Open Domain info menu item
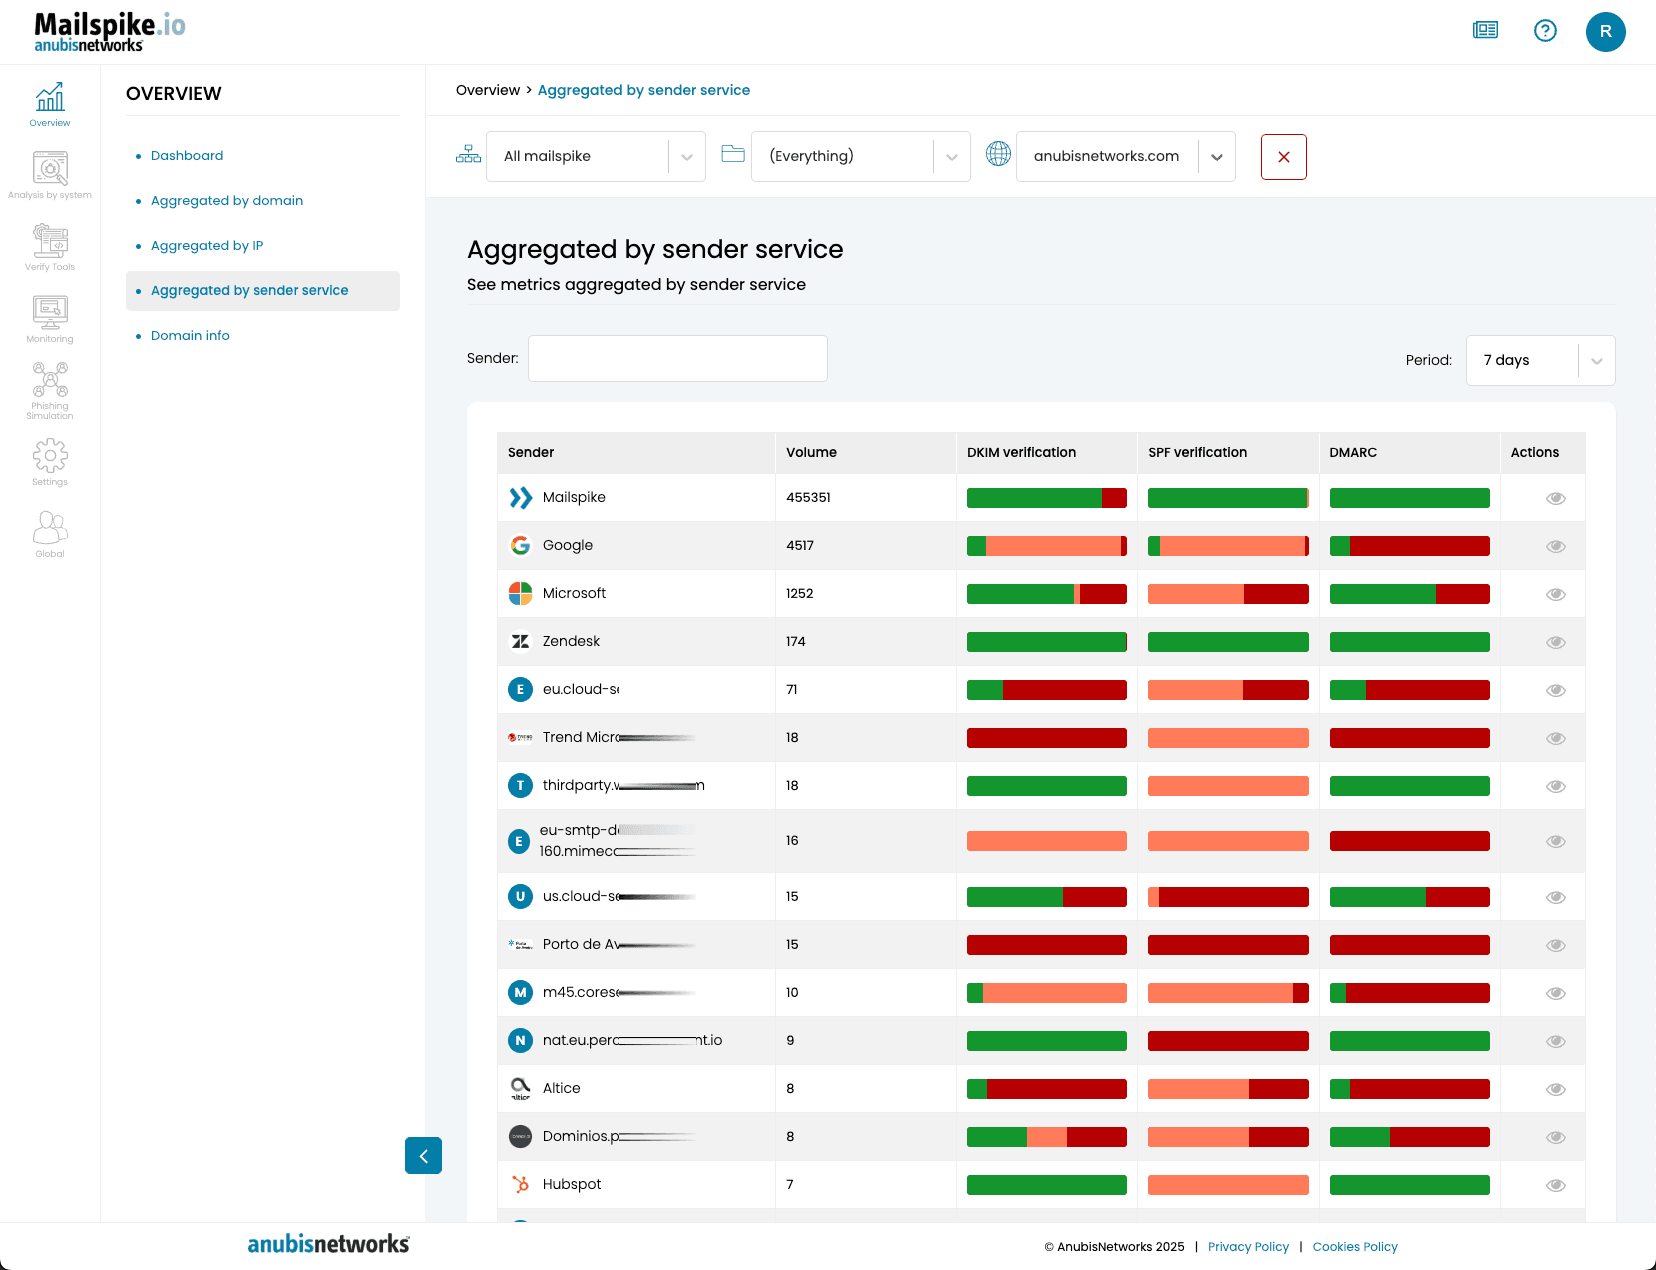The height and width of the screenshot is (1270, 1656). [x=190, y=336]
